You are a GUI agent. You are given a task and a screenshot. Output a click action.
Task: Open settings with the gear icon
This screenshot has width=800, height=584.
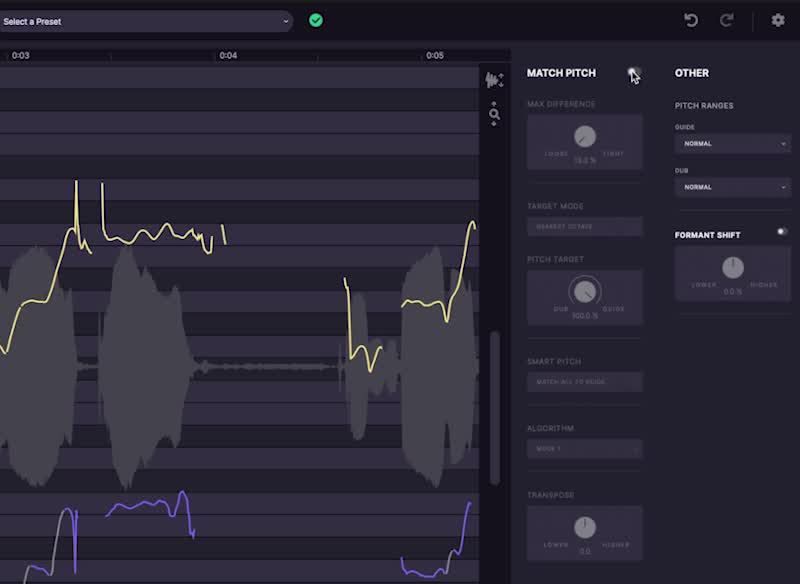tap(778, 20)
